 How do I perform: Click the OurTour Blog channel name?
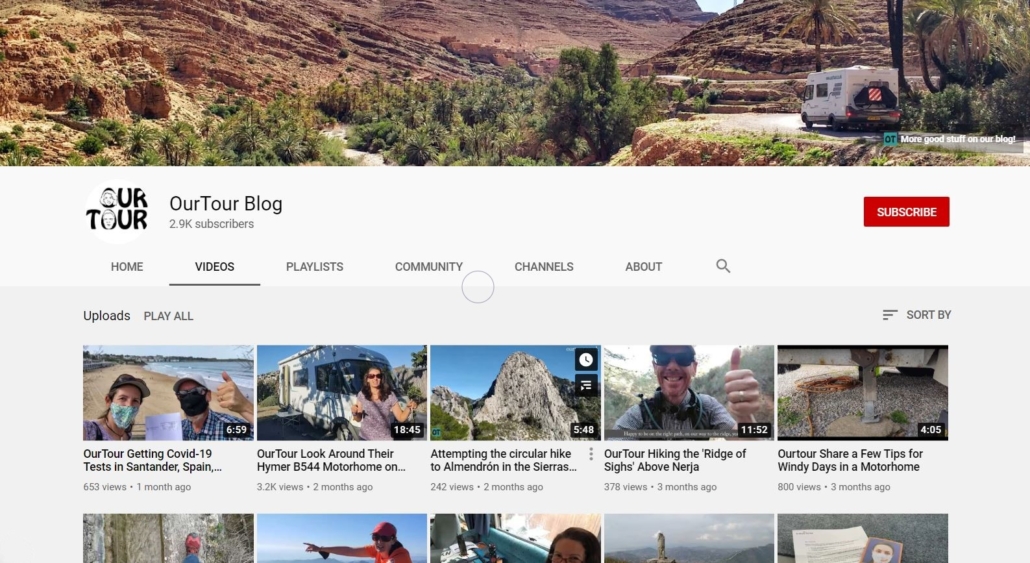pyautogui.click(x=225, y=204)
